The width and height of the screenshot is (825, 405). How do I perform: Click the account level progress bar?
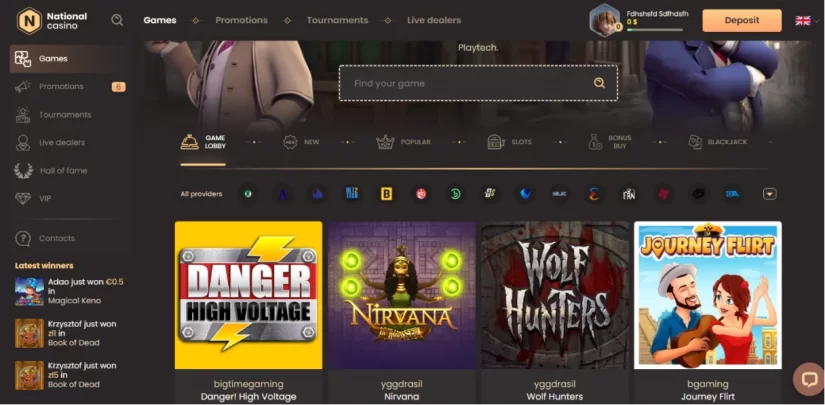tap(655, 30)
